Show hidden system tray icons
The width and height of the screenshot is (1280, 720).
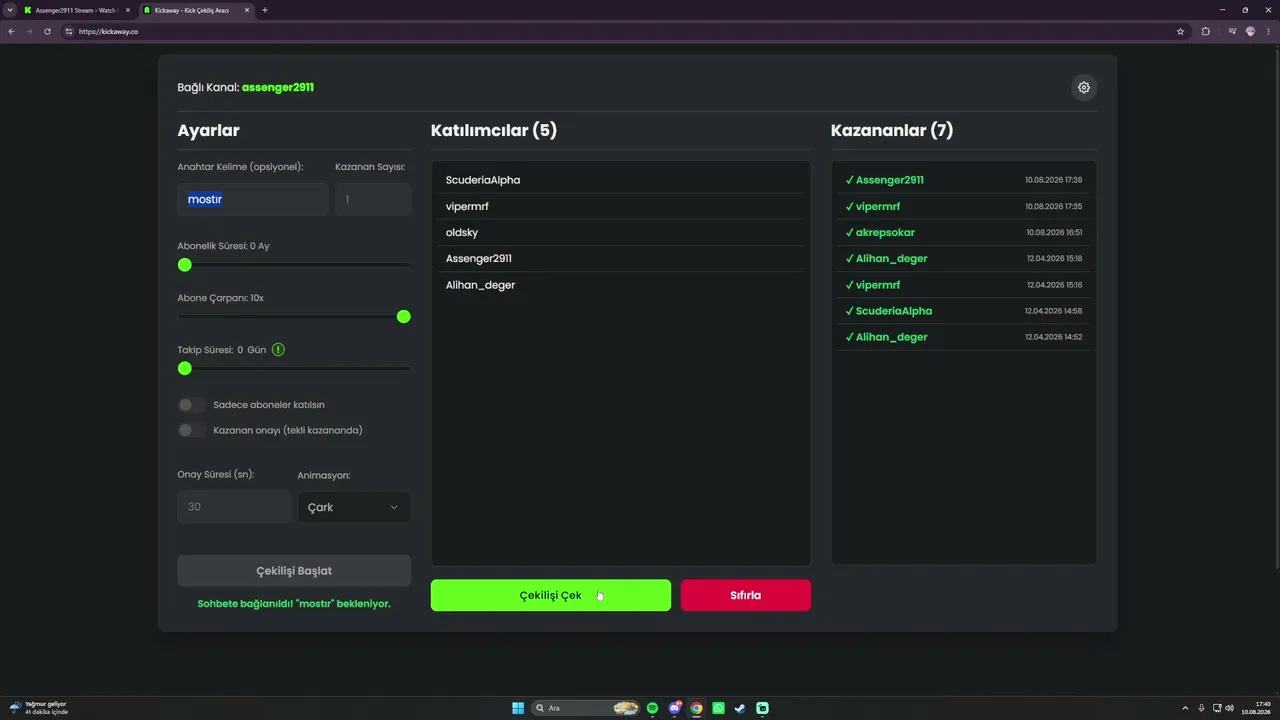pos(1185,708)
